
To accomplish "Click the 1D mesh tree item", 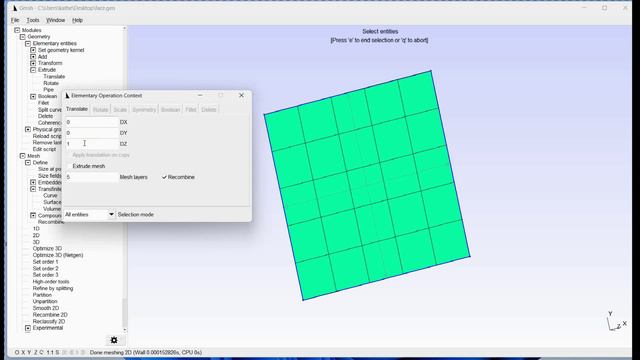I will [36, 229].
